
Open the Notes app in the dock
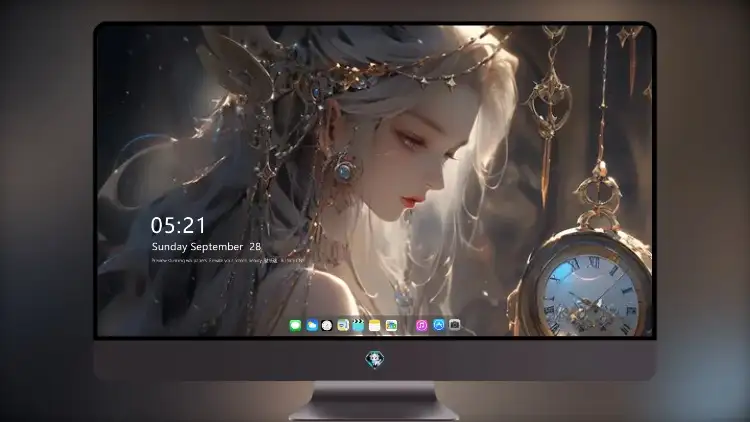375,326
